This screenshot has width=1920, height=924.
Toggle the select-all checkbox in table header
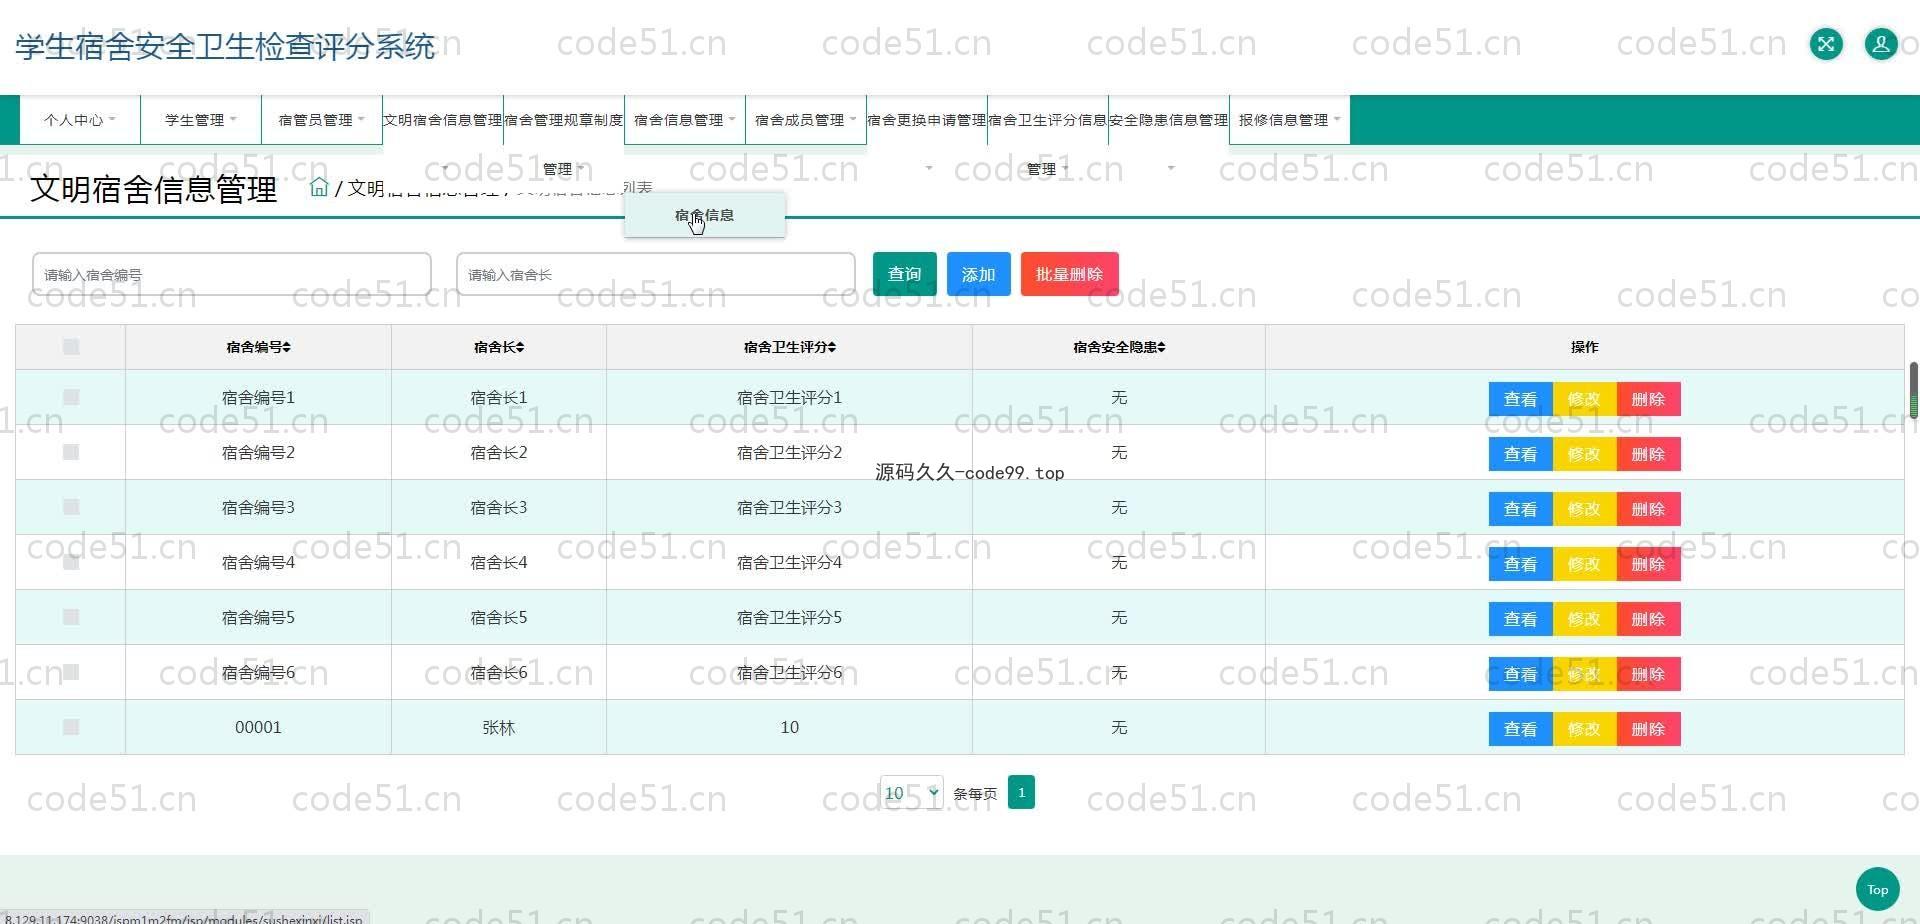coord(71,346)
